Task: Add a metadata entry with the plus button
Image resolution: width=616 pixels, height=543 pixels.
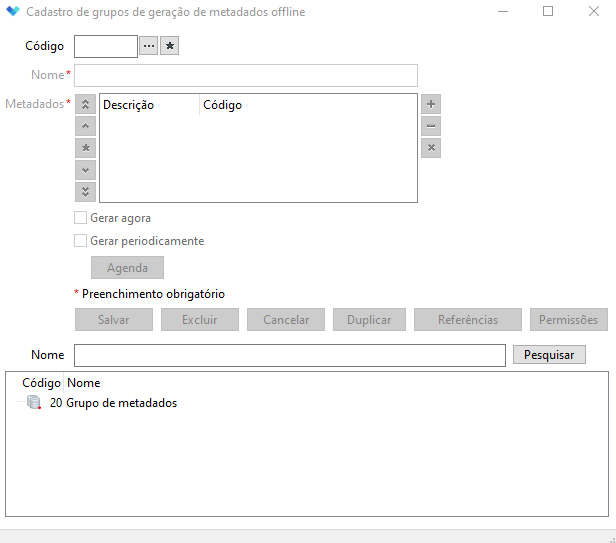Action: [x=431, y=104]
